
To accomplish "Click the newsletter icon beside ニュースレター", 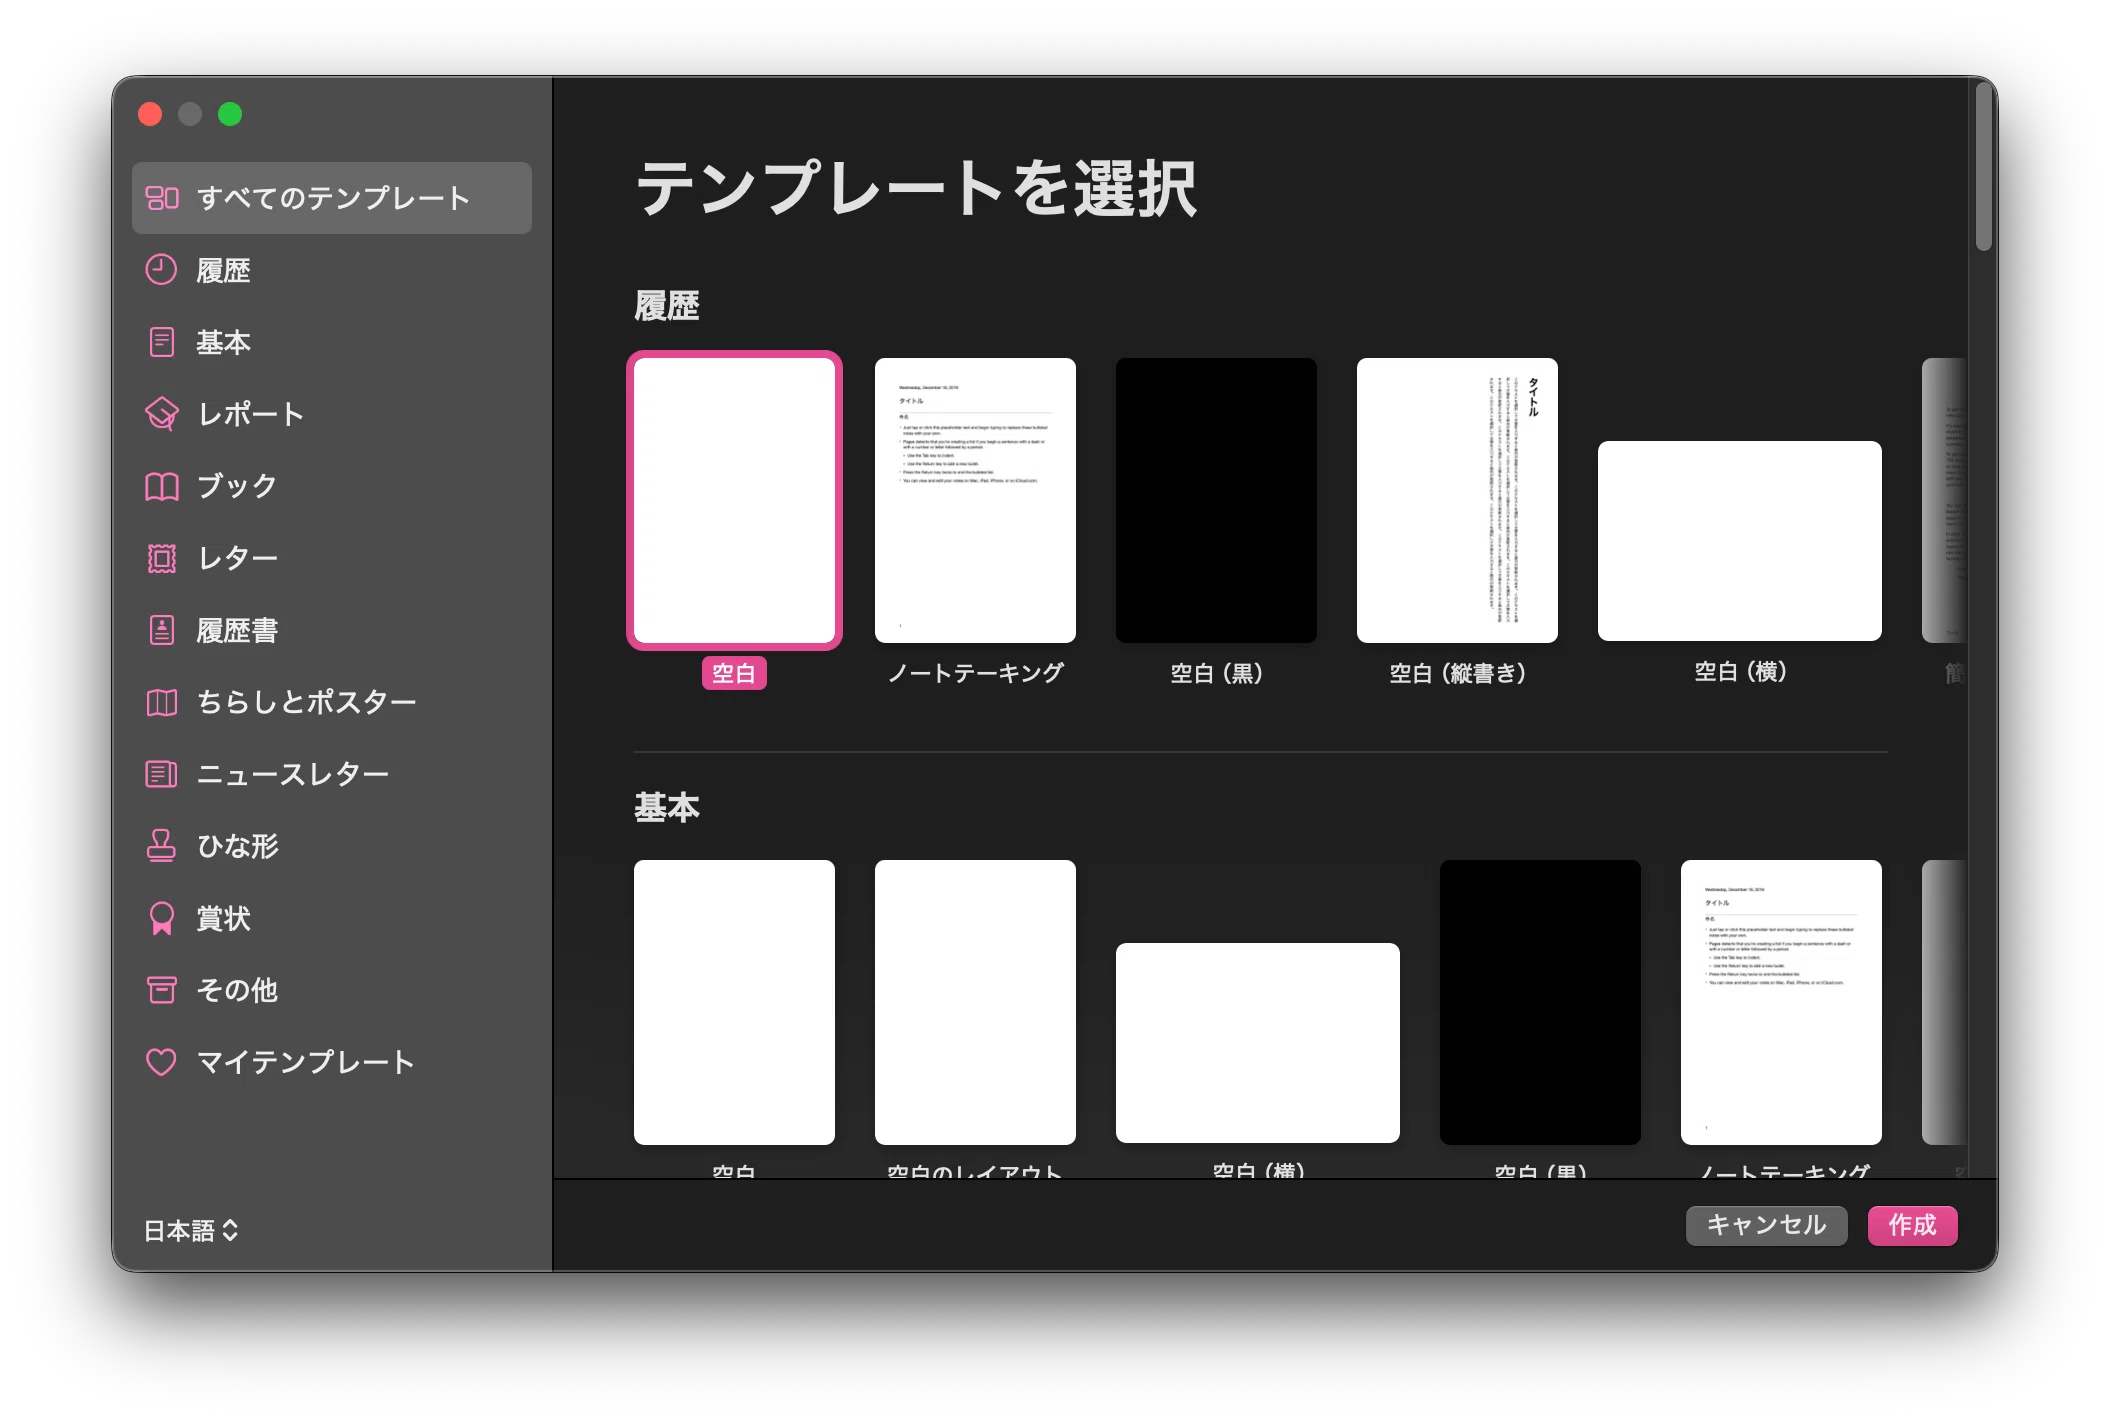I will [x=161, y=774].
